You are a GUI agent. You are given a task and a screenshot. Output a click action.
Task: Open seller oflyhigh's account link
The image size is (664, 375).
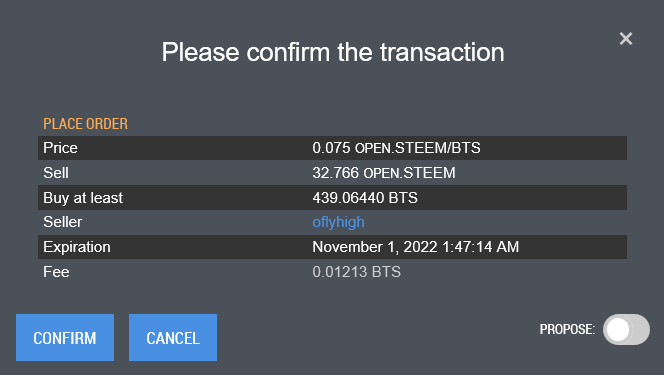(x=338, y=222)
